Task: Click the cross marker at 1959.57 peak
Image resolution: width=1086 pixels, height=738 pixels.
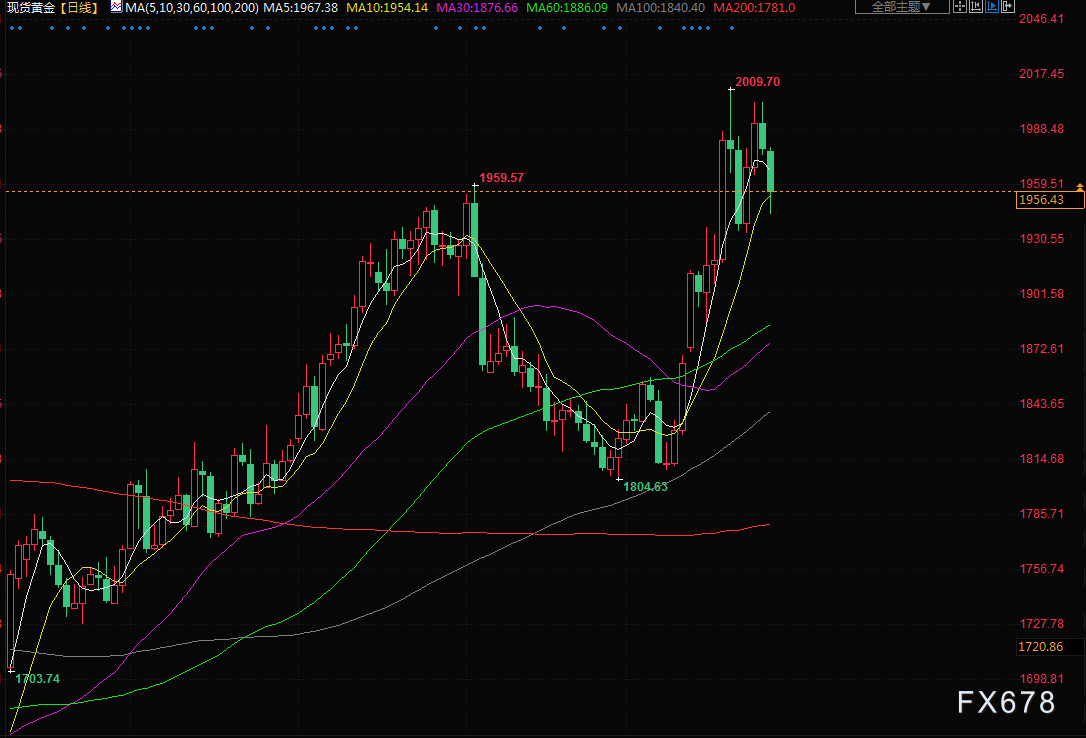Action: [474, 186]
